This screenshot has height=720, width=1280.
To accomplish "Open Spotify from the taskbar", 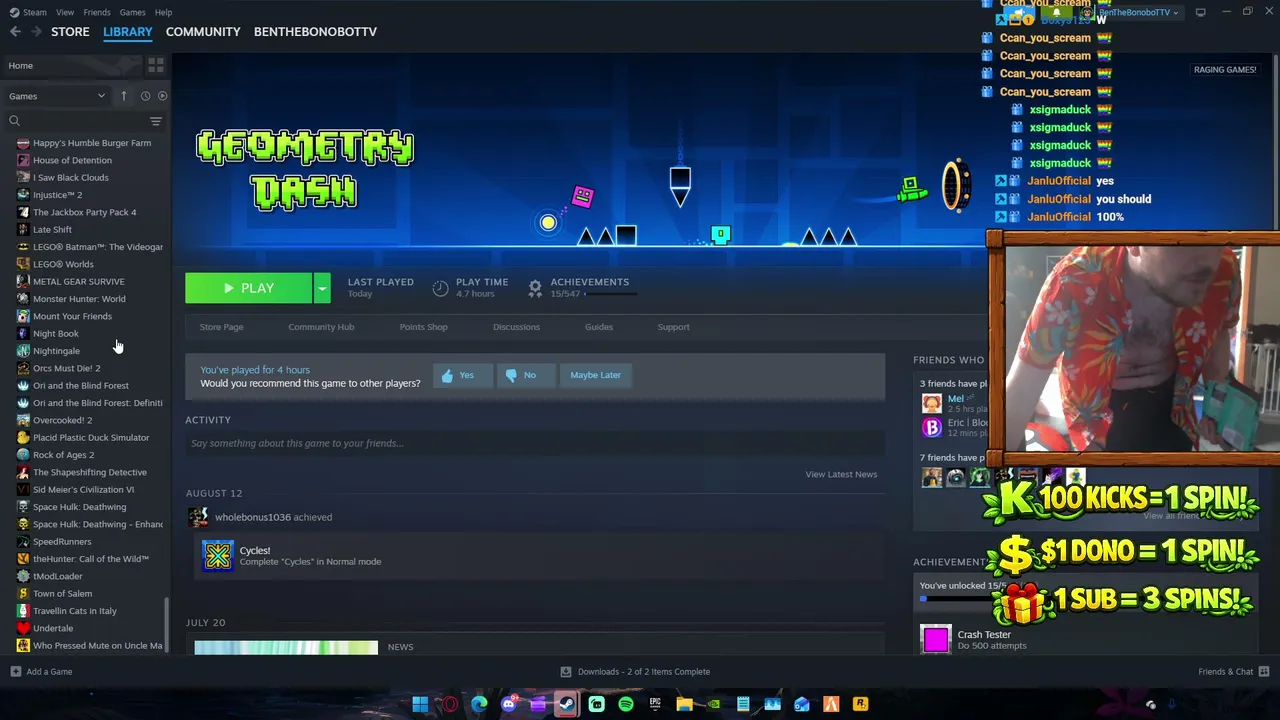I will point(626,704).
